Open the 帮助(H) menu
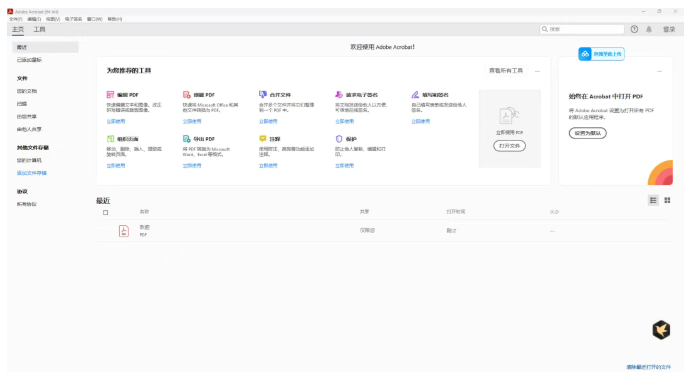 [115, 19]
